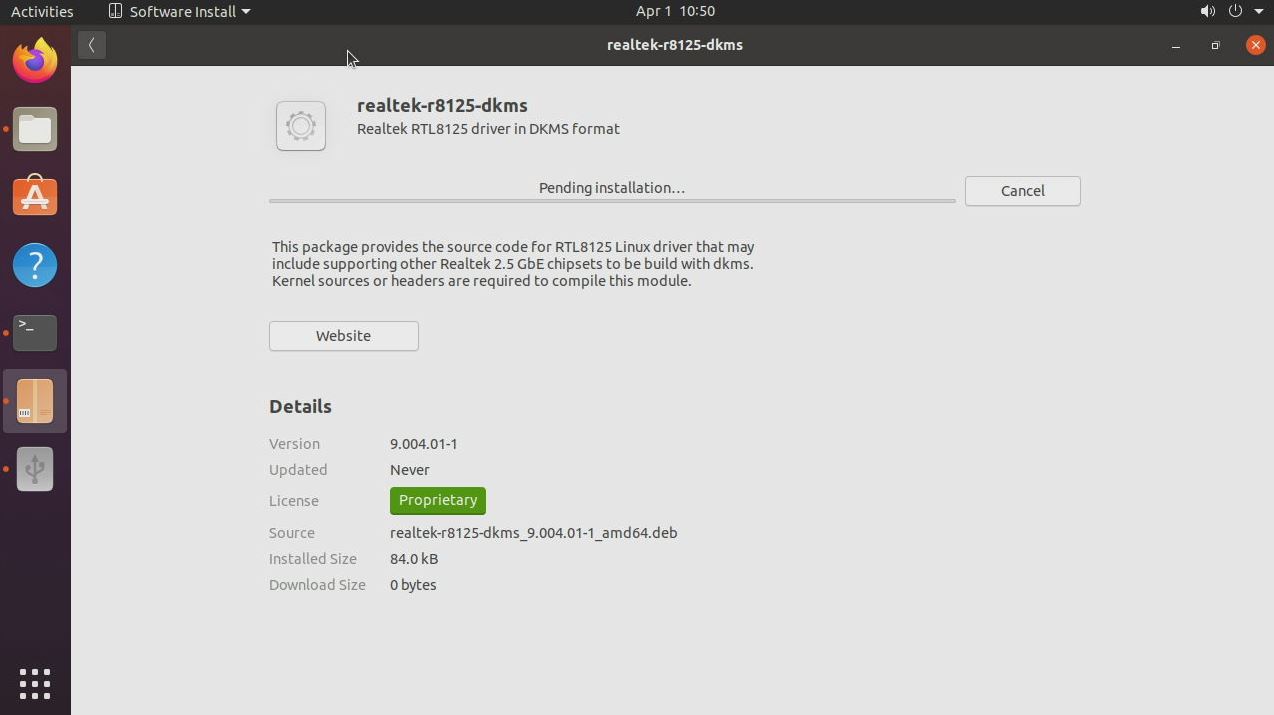The height and width of the screenshot is (715, 1274).
Task: Click the 'Version' label
Action: 294,444
